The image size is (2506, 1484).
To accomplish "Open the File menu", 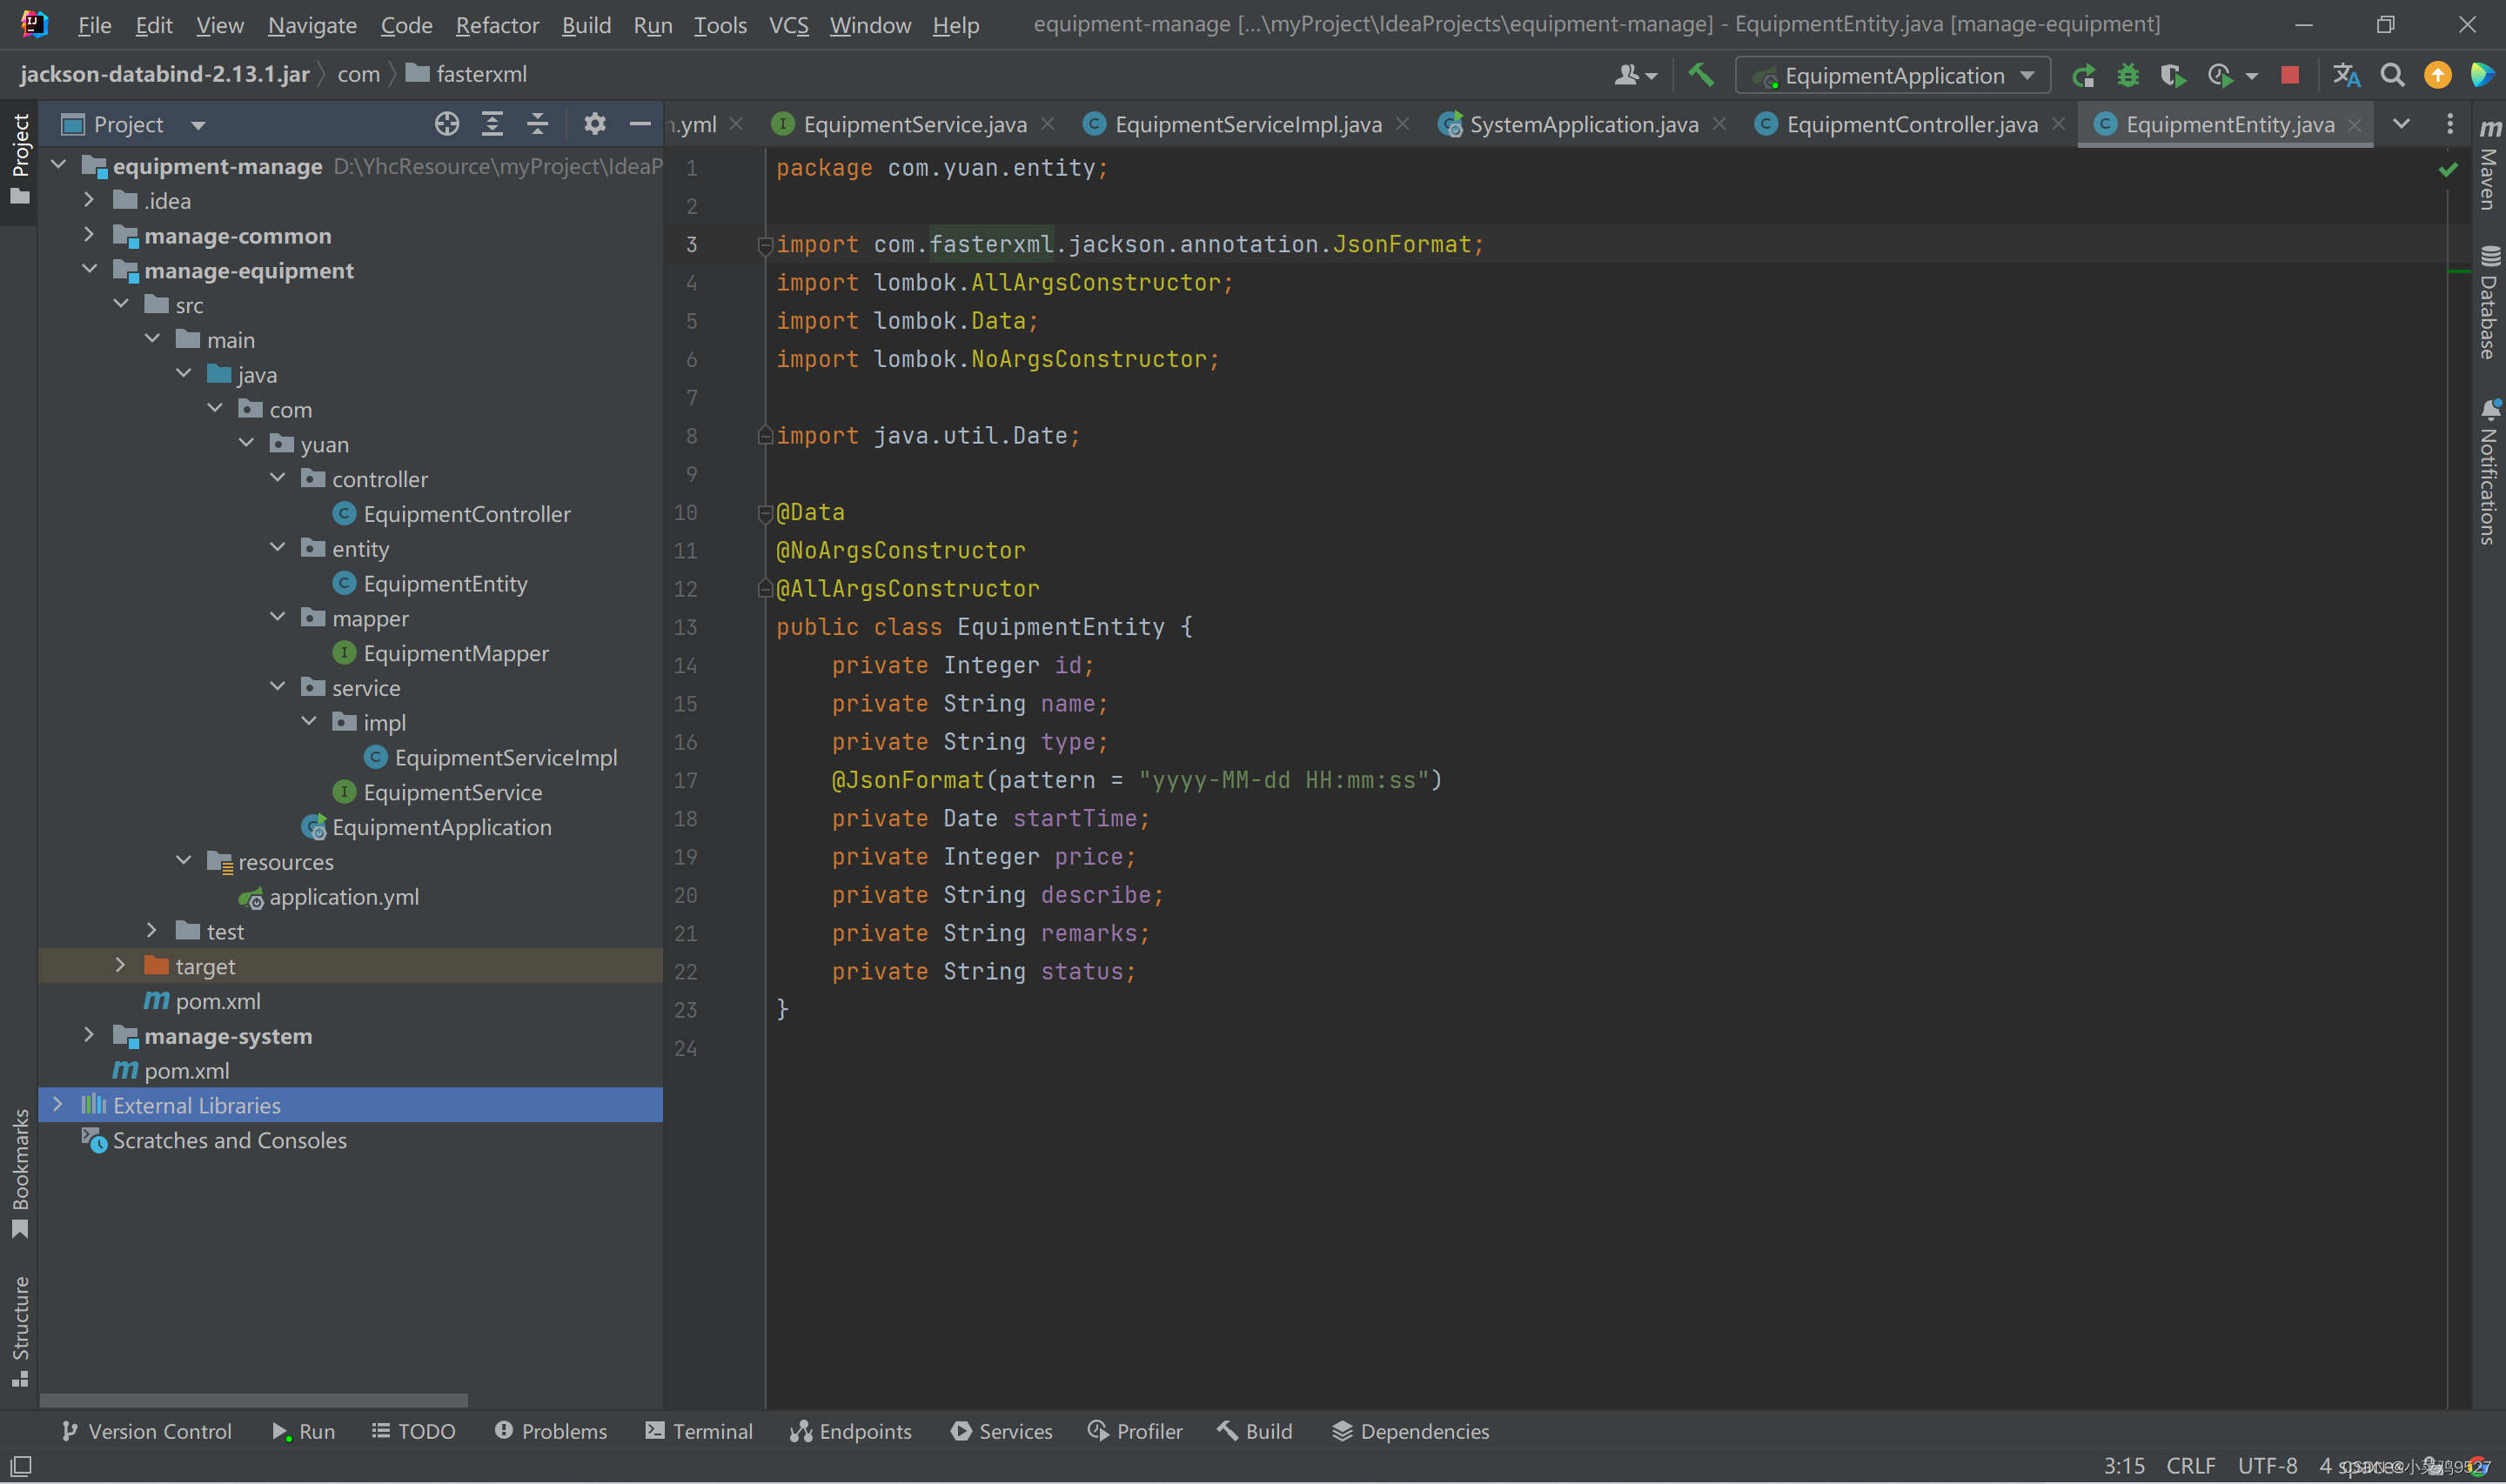I will 94,25.
